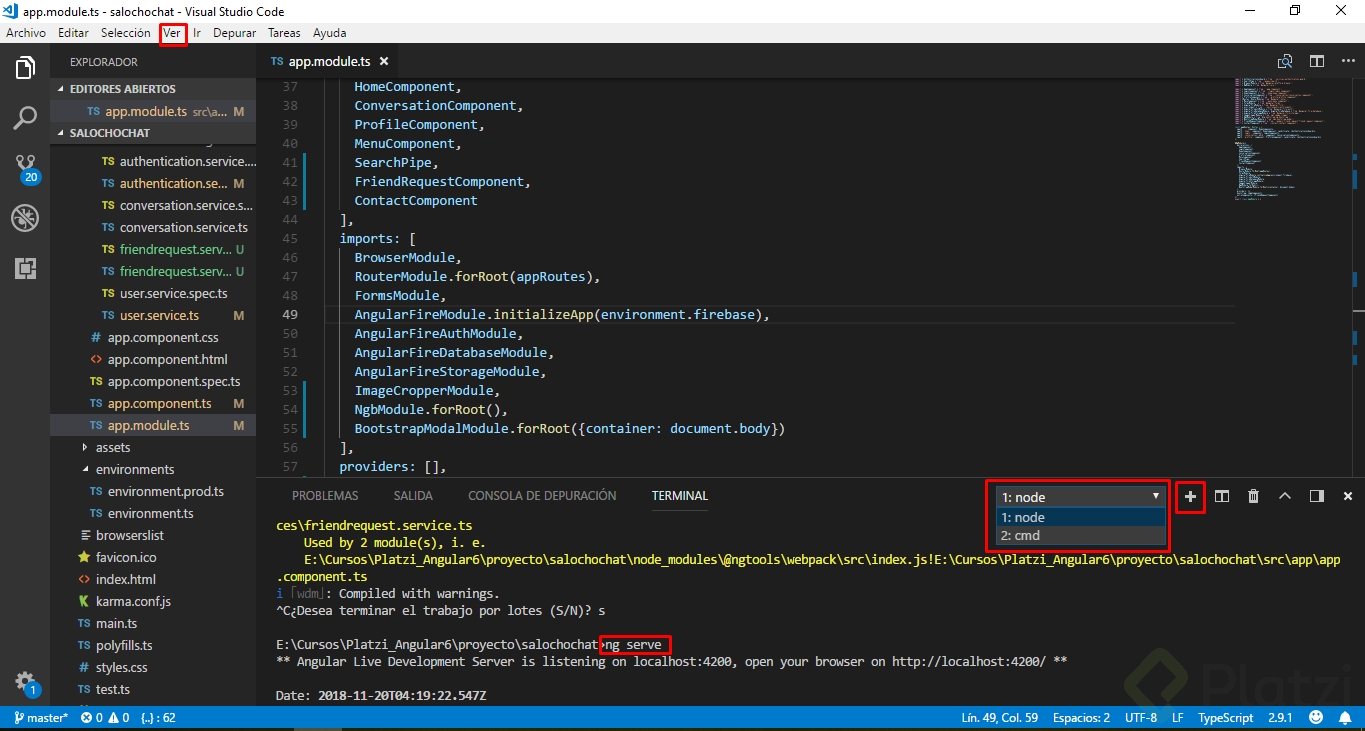Viewport: 1365px width, 731px height.
Task: Send feedback via the smiley icon
Action: [x=1316, y=717]
